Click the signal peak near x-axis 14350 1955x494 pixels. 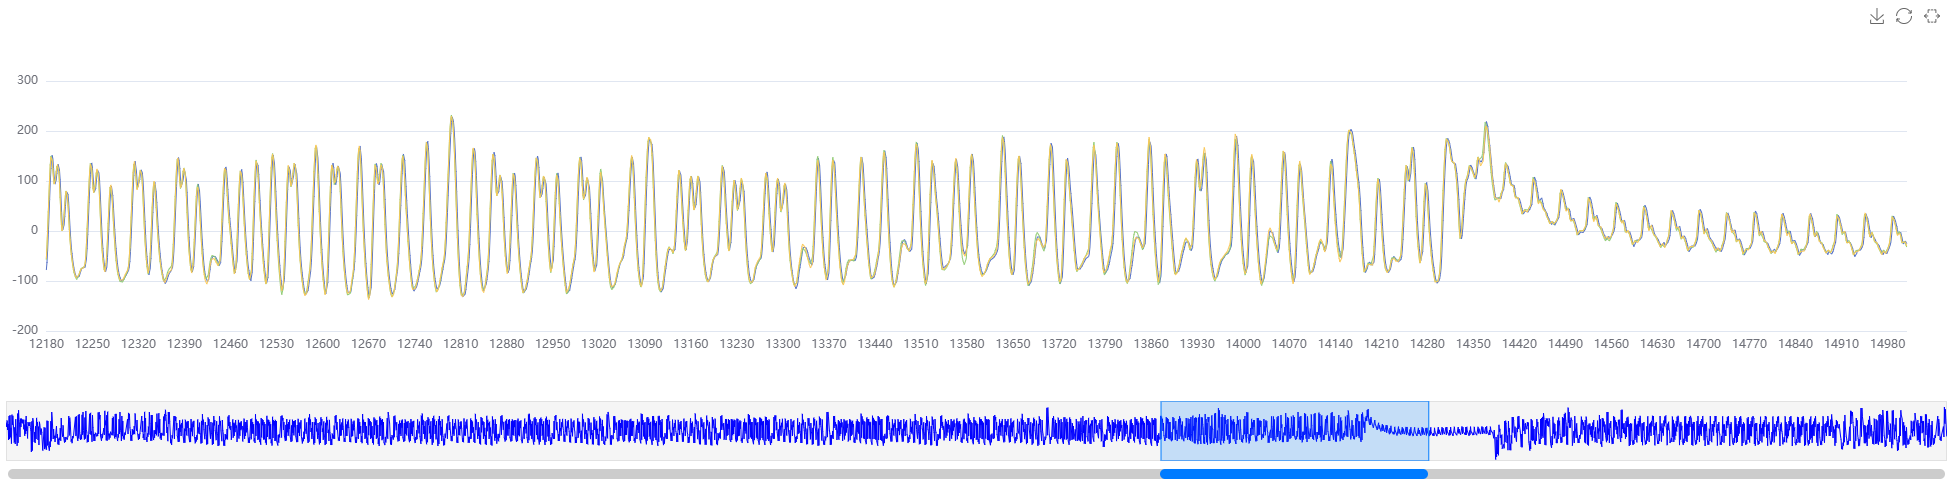click(1486, 124)
